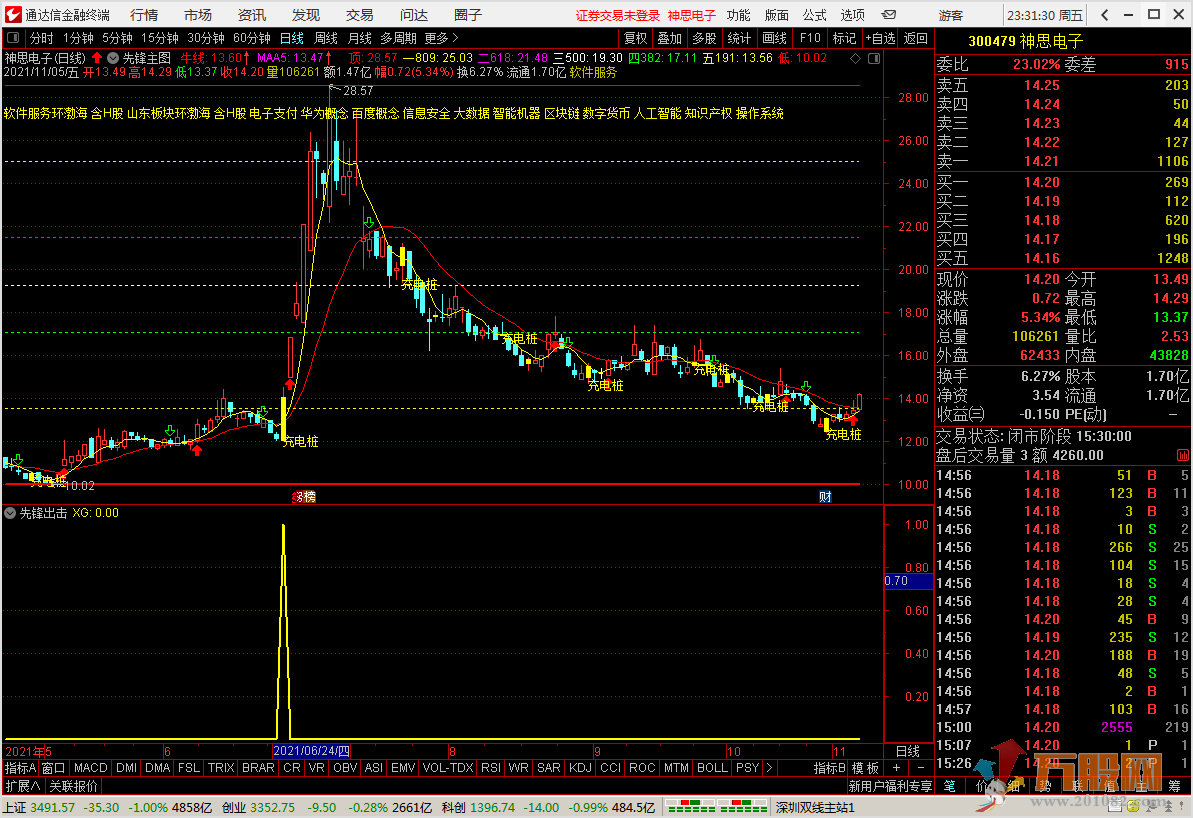Select the 日线 daily period

pyautogui.click(x=291, y=38)
